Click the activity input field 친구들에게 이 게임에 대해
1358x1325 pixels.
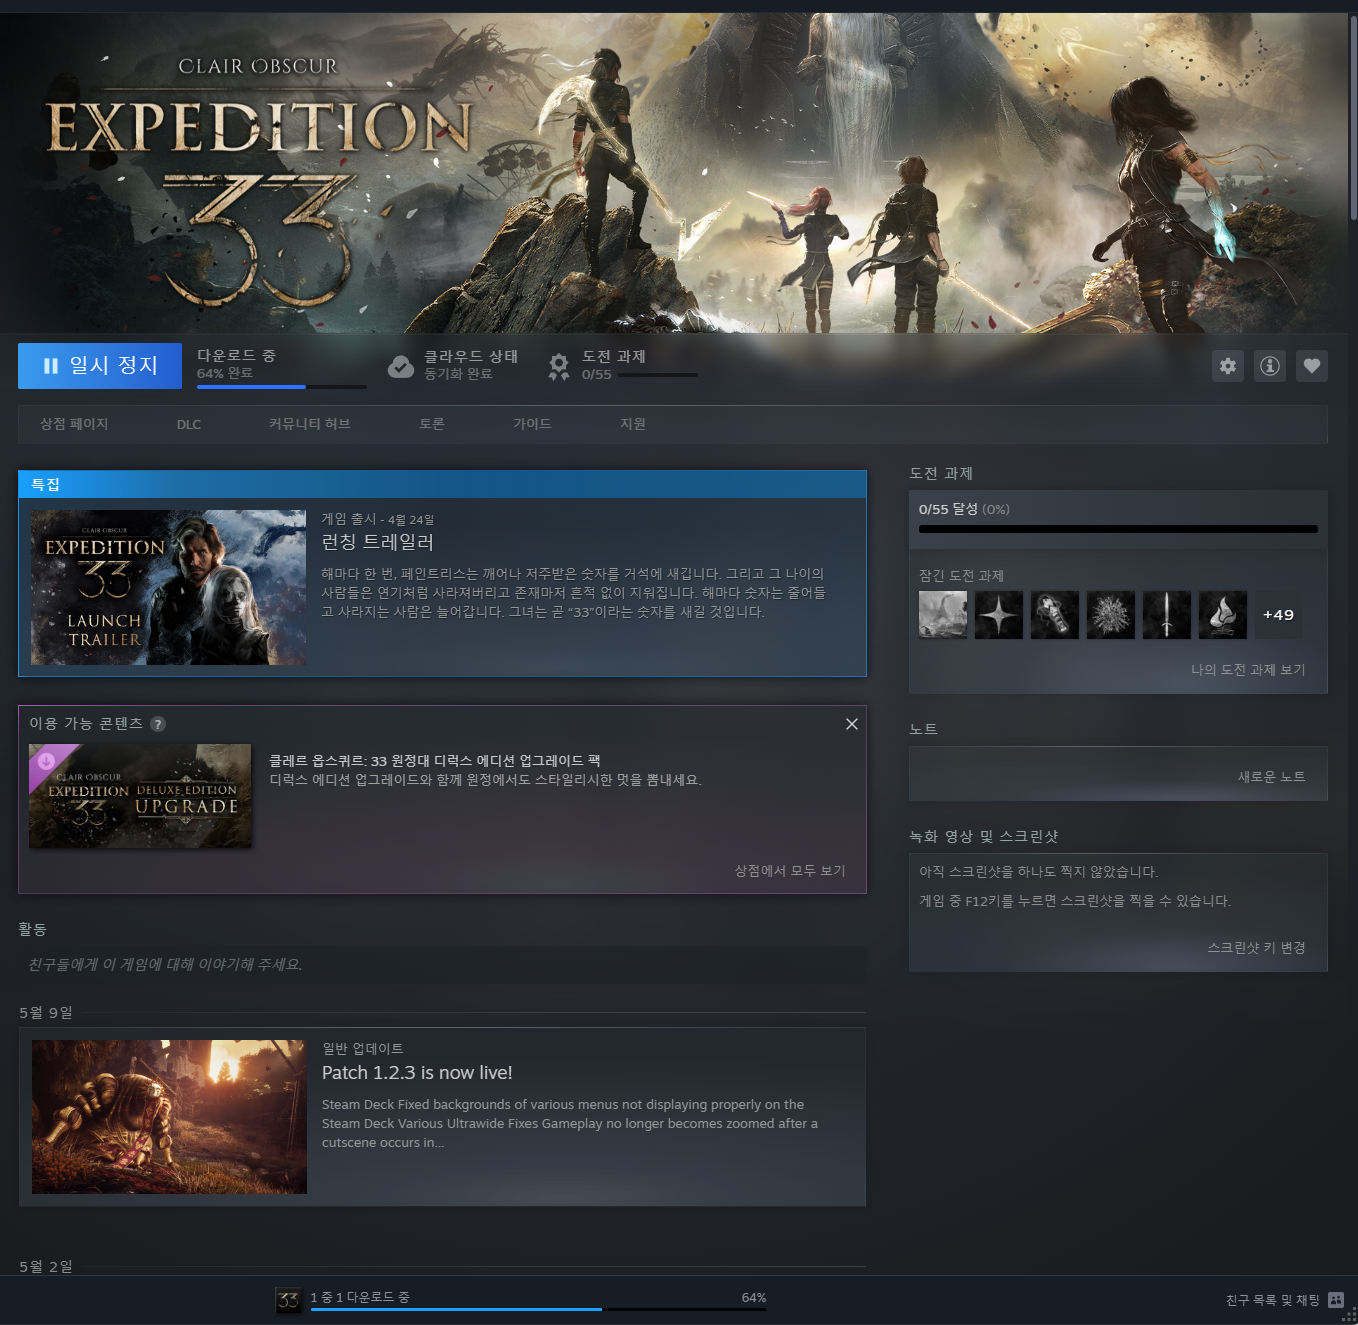pos(442,965)
